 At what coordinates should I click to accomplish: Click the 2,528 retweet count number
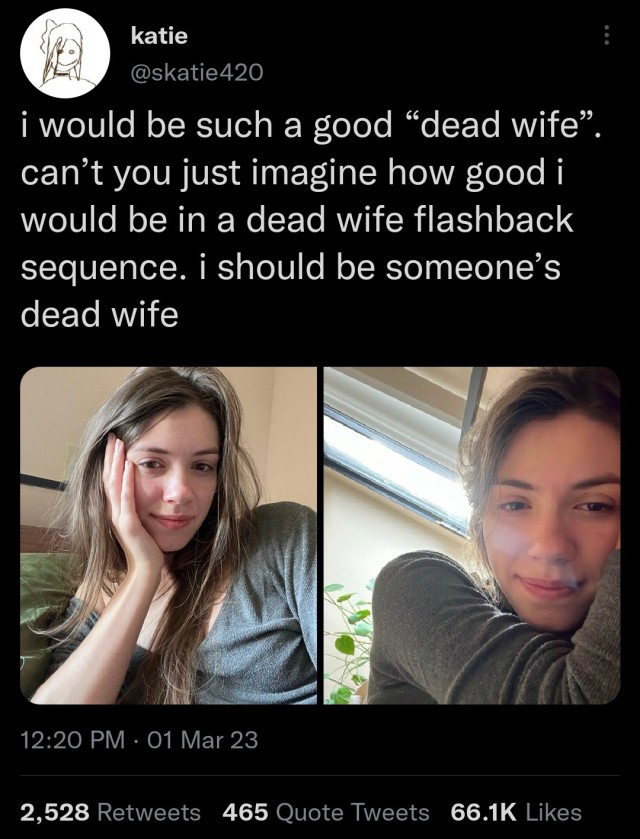click(x=55, y=812)
